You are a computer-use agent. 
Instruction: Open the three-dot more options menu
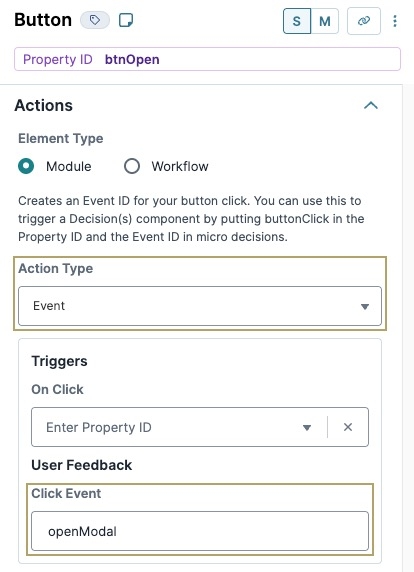click(395, 21)
